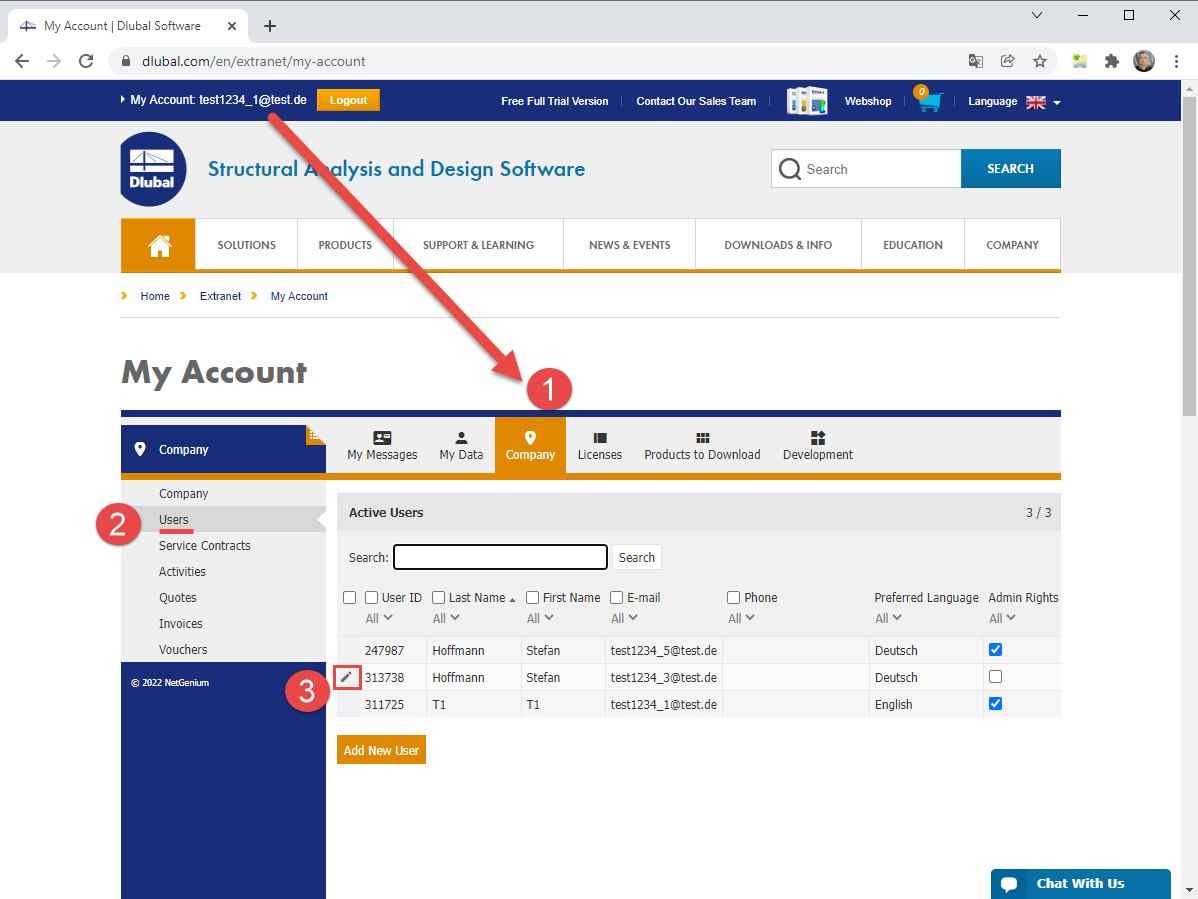Toggle the Phone column checkbox
The image size is (1198, 899).
[733, 597]
